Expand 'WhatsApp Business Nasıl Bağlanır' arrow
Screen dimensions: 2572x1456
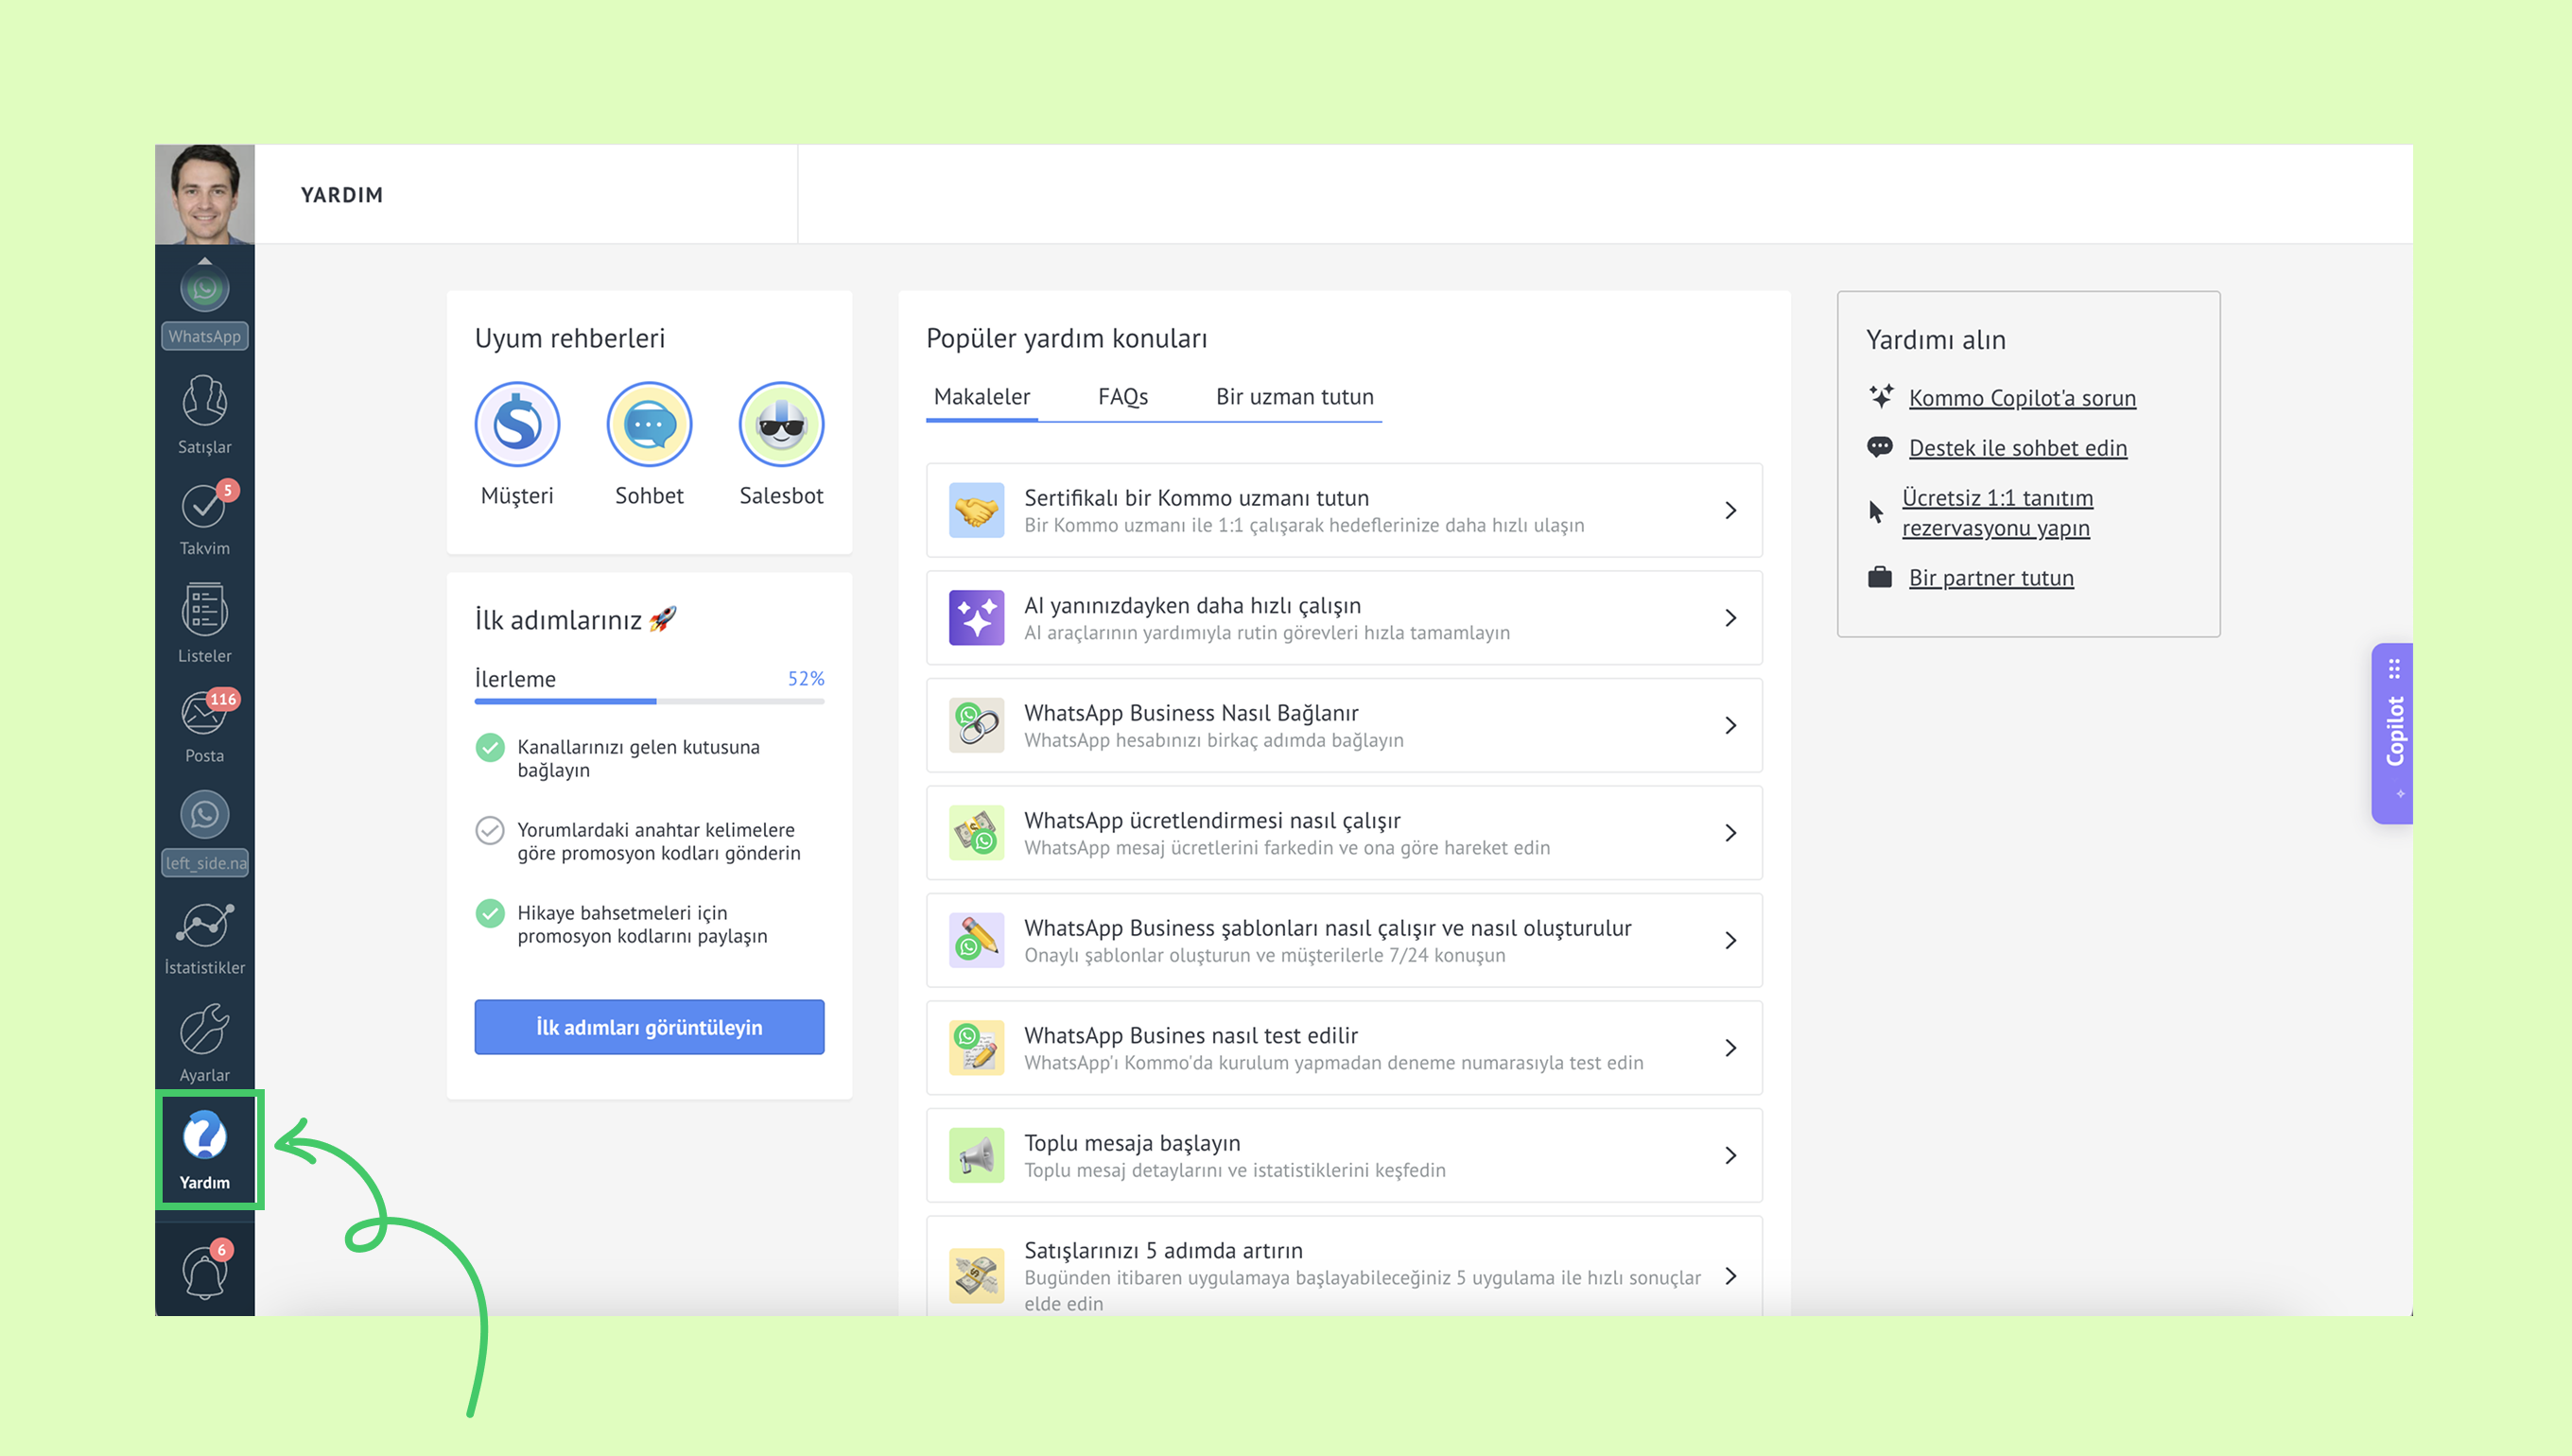click(1730, 725)
